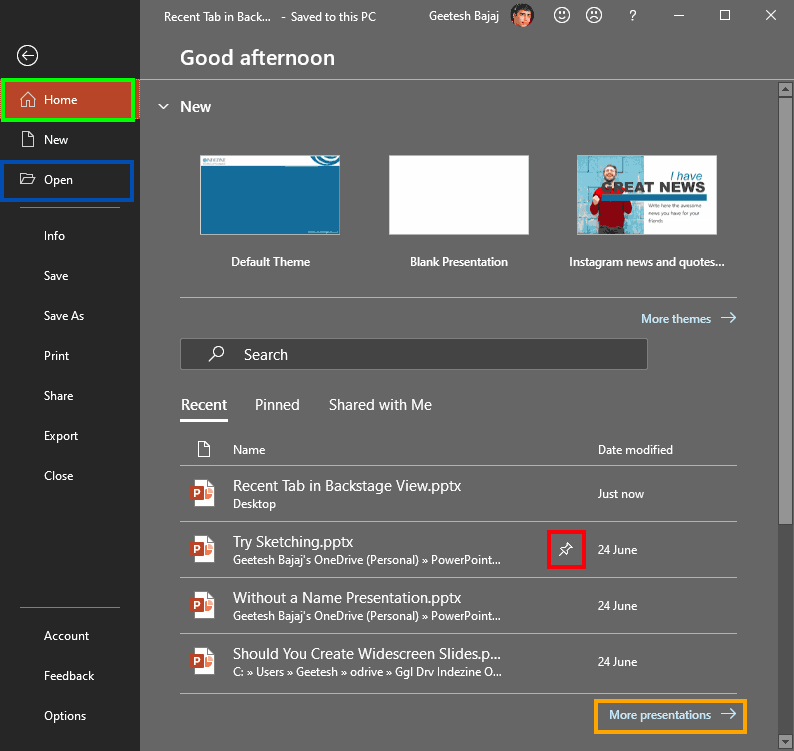Screen dimensions: 794x751
Task: Select Home in the sidebar
Action: [x=68, y=100]
